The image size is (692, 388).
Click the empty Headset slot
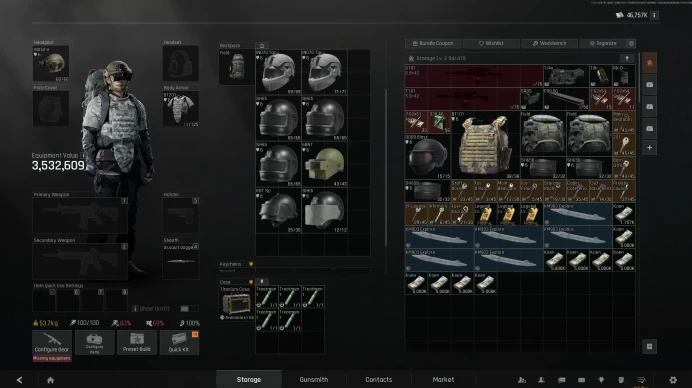(181, 64)
